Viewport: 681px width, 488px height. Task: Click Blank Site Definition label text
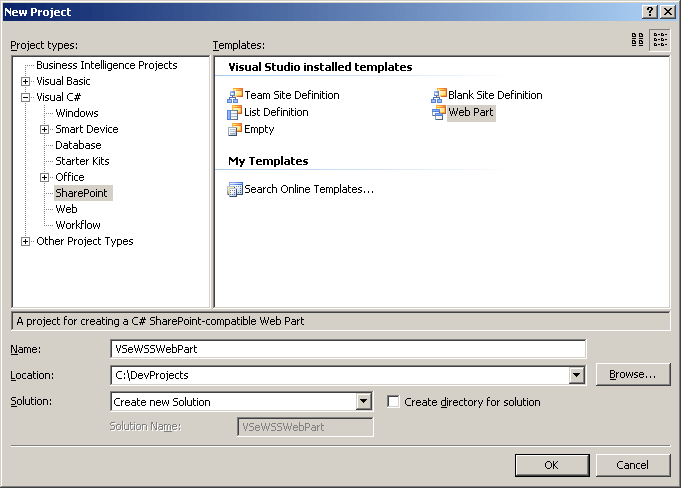495,96
